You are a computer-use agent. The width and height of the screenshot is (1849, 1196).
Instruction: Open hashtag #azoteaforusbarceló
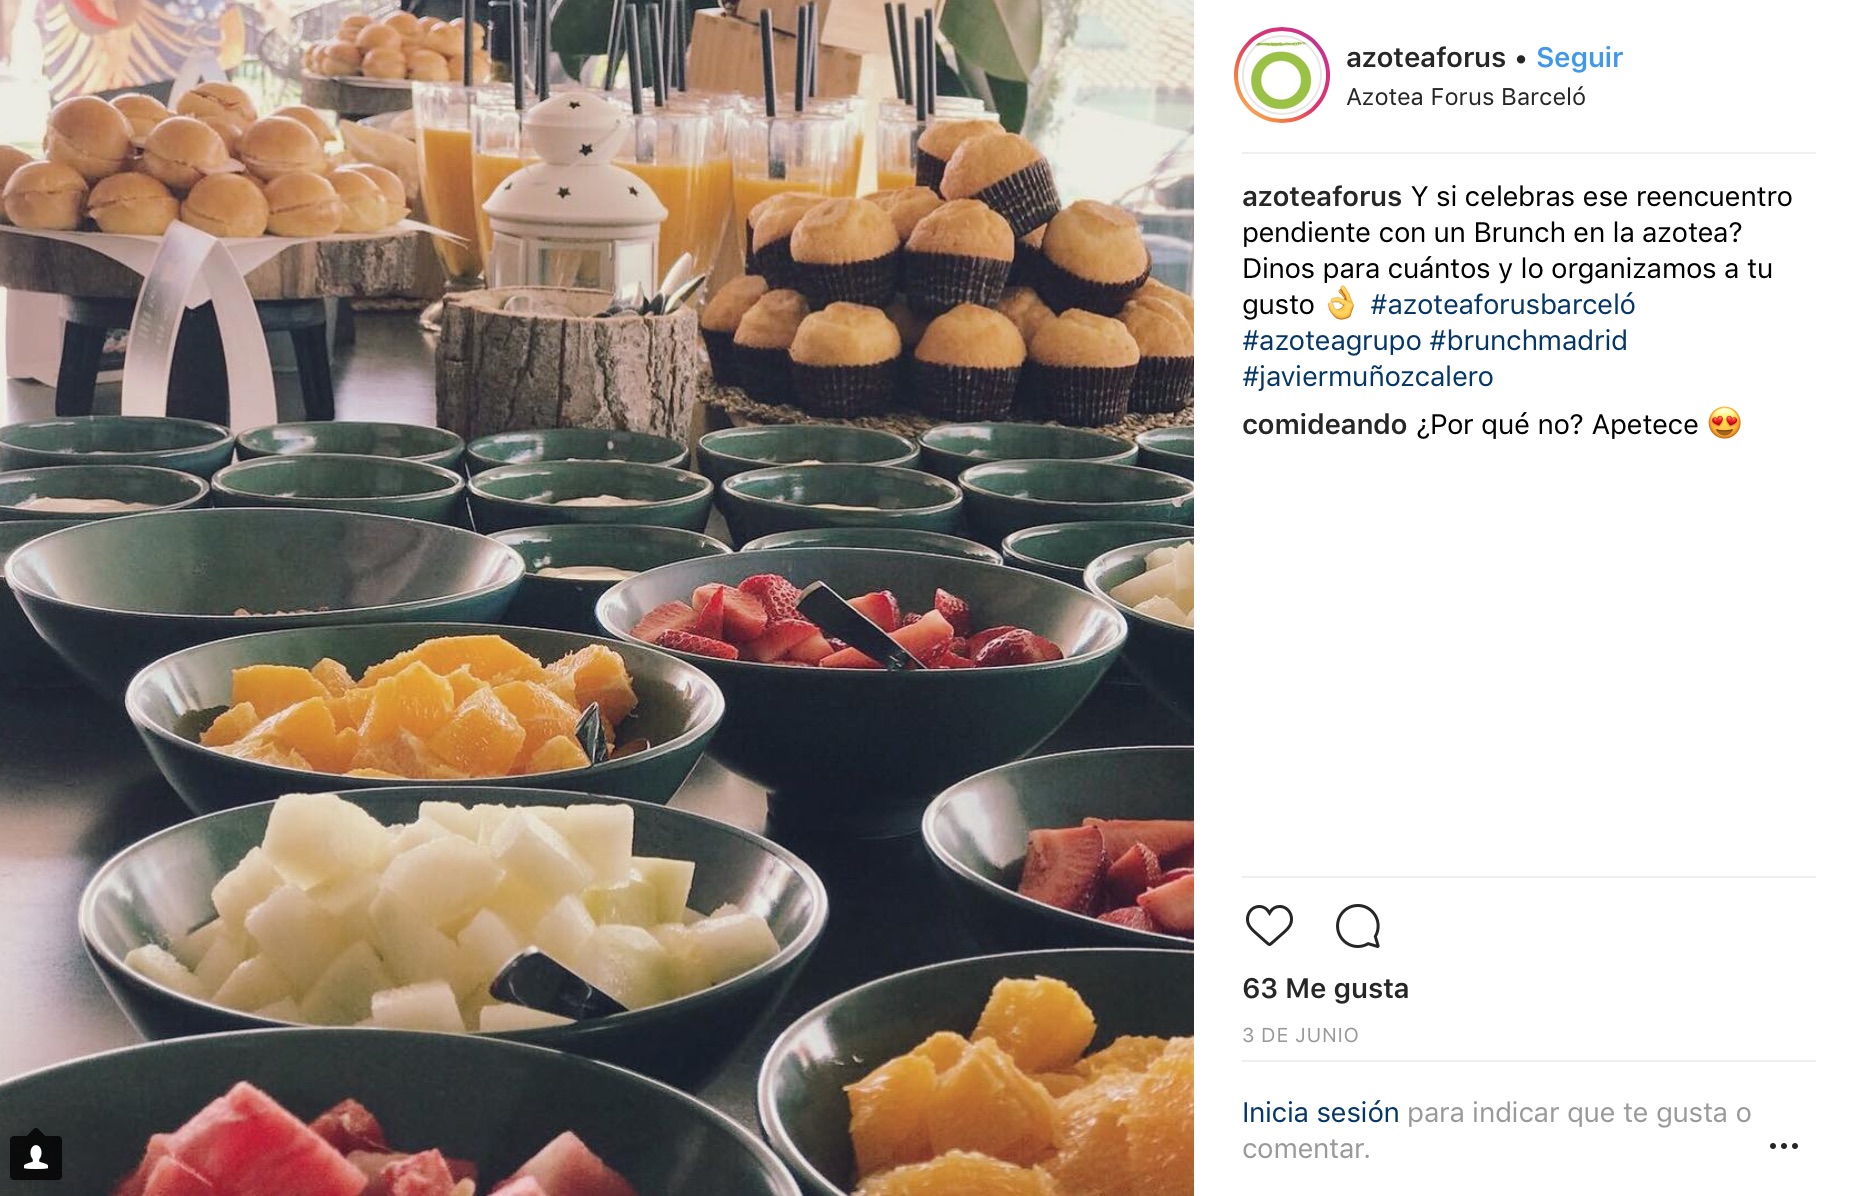1502,304
